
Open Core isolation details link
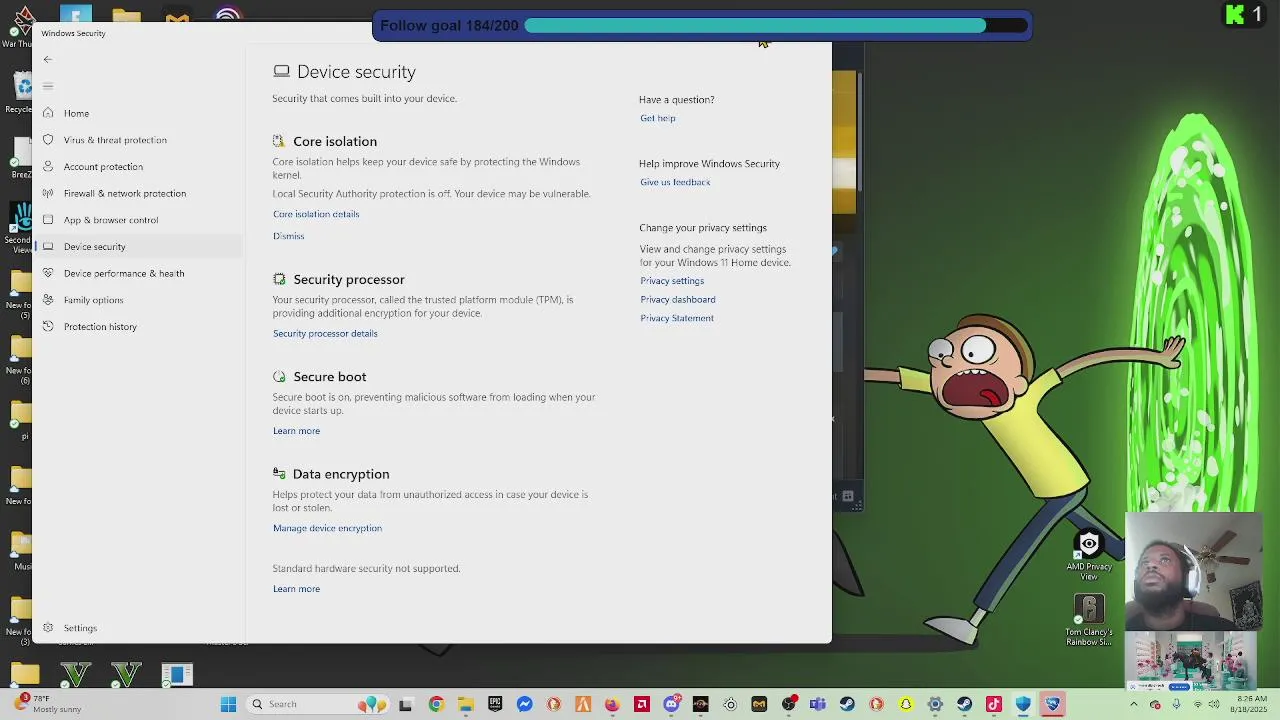[316, 214]
